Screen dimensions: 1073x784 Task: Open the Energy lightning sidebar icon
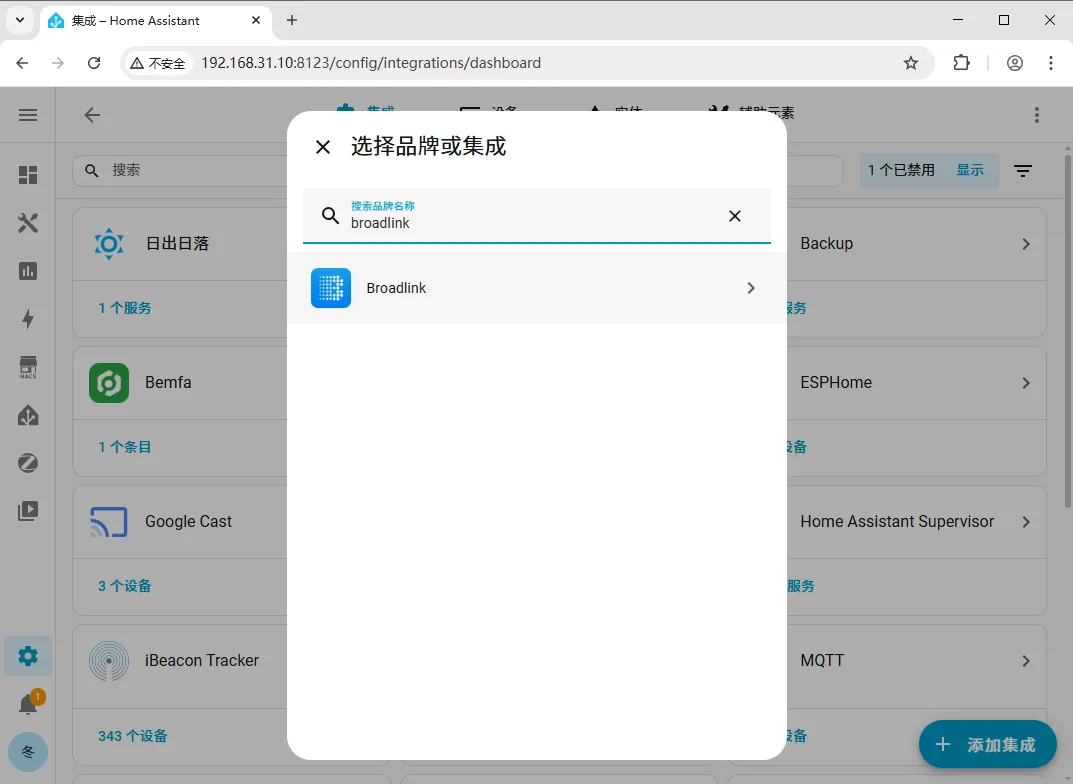(x=28, y=319)
